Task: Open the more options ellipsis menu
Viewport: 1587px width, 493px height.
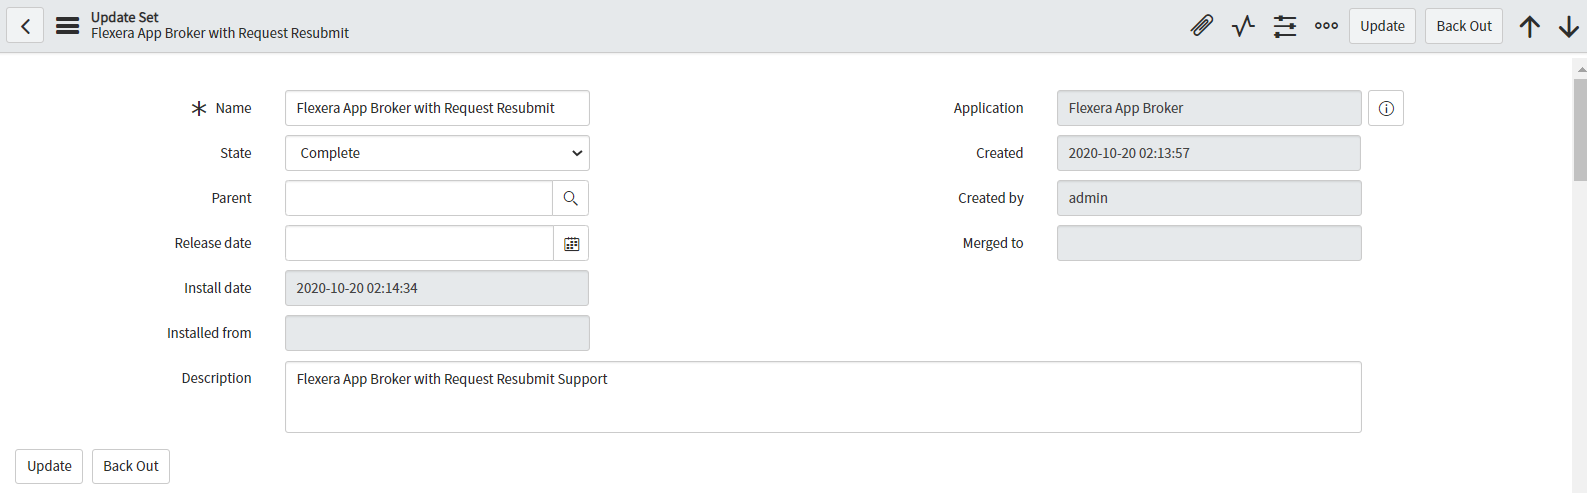Action: point(1326,26)
